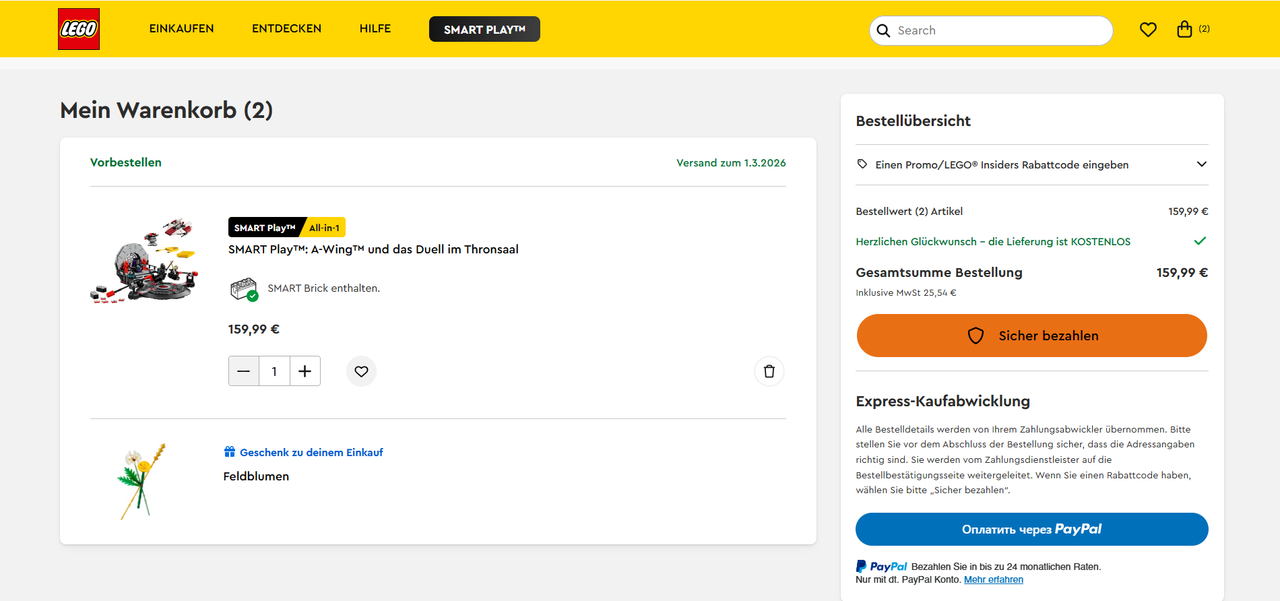Decrease quantity with minus button

coord(244,372)
